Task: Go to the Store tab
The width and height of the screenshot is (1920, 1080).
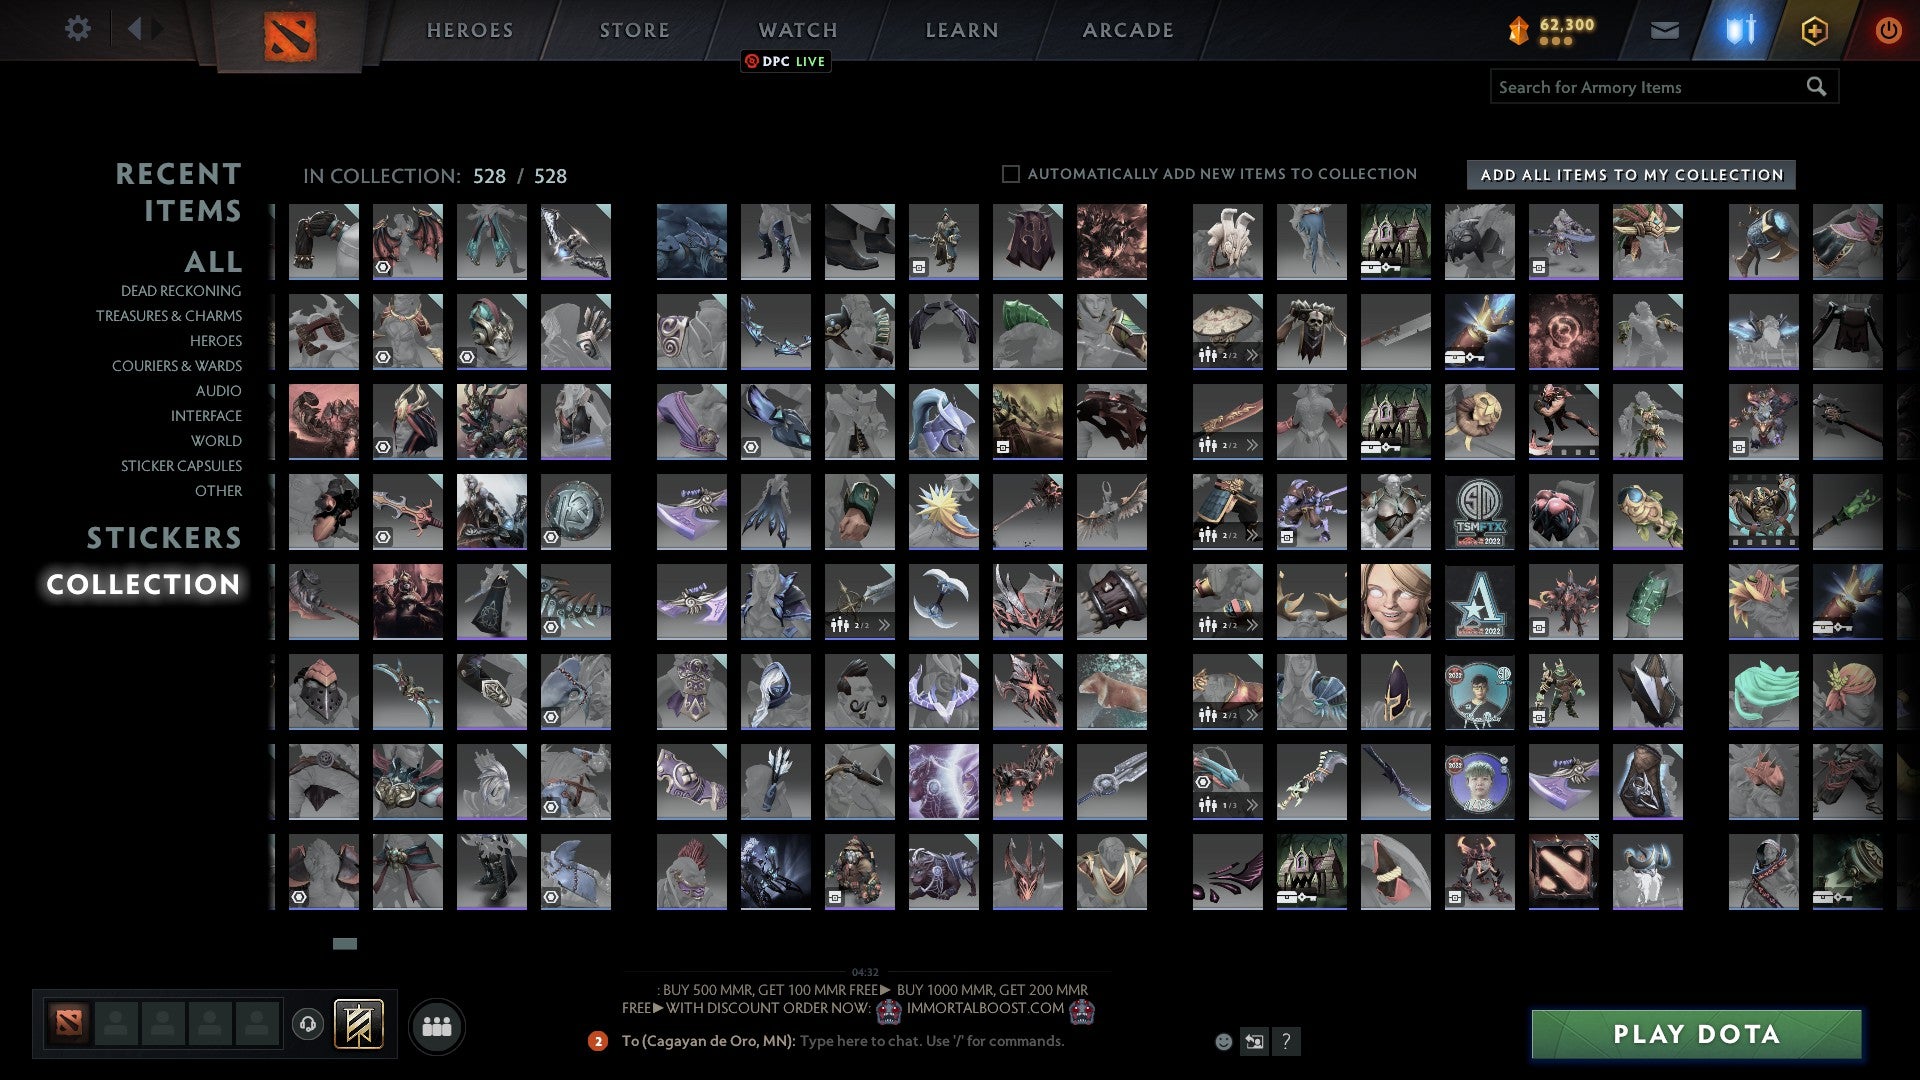Action: [x=634, y=30]
